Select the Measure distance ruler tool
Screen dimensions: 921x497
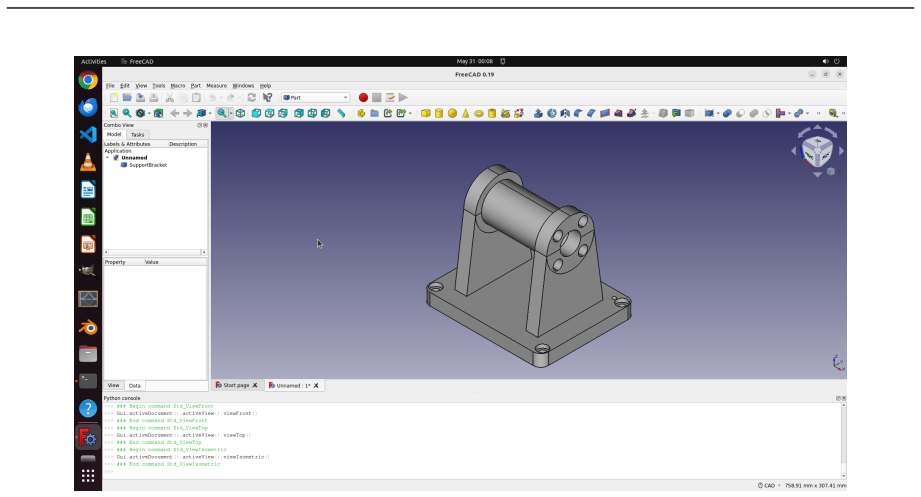341,113
